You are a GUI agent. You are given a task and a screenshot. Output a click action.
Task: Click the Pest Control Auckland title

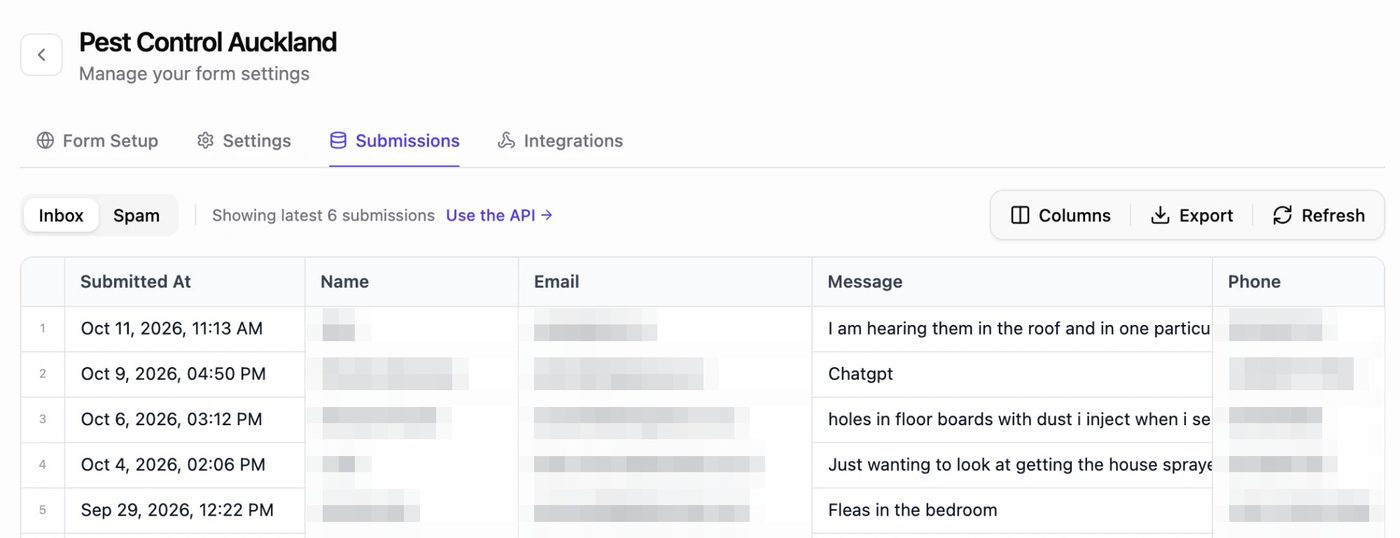coord(208,42)
